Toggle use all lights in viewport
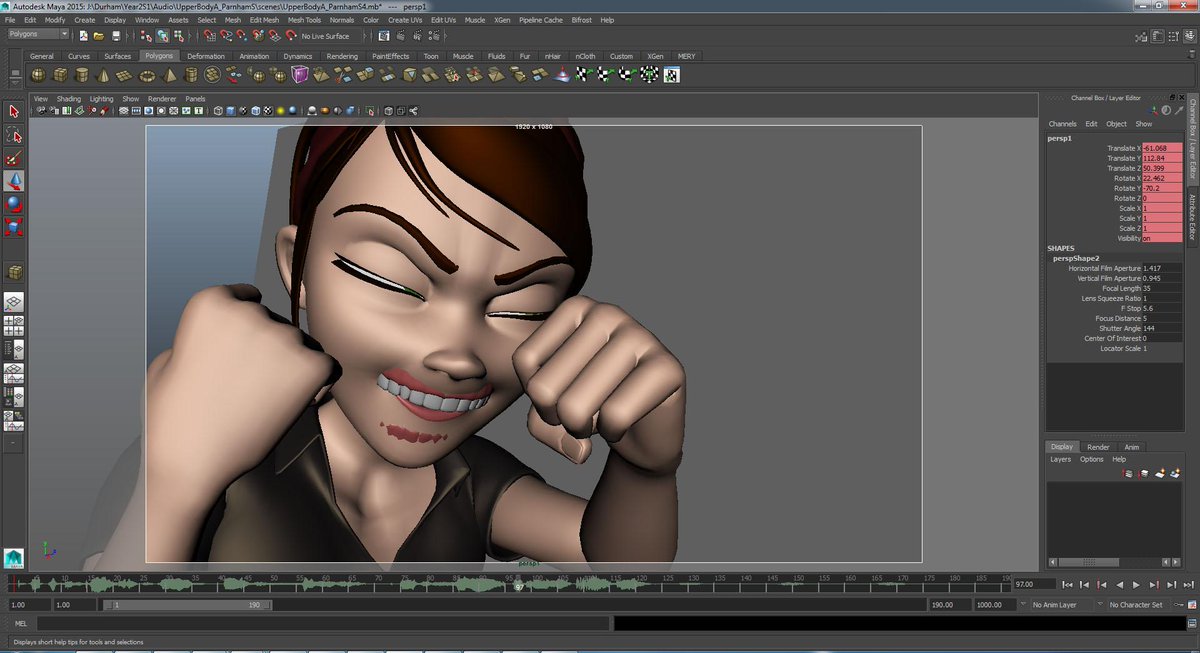 click(281, 111)
